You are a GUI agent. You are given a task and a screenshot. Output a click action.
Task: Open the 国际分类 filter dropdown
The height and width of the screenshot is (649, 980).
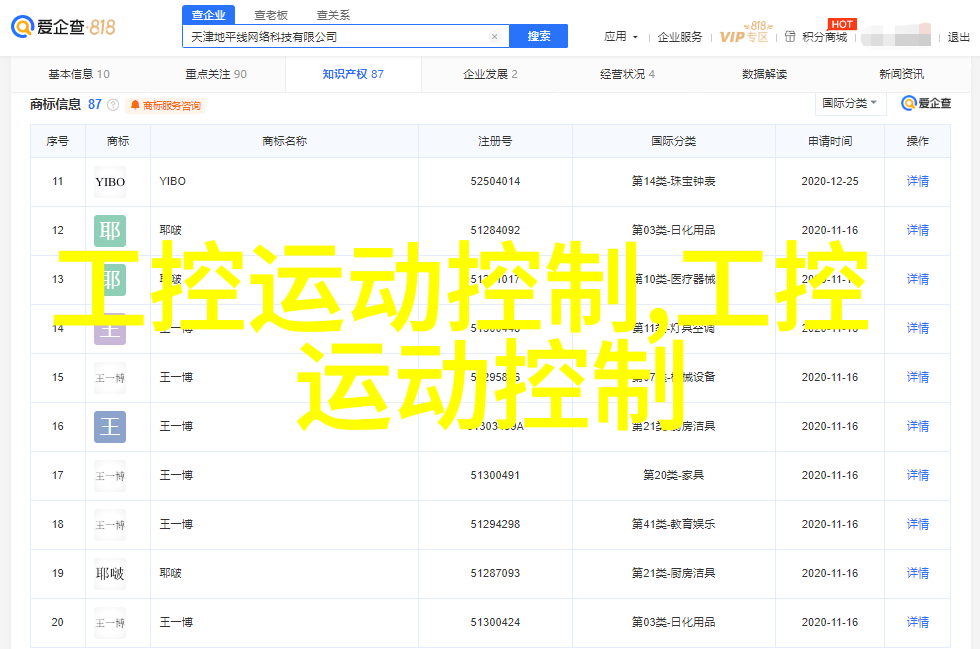(850, 103)
